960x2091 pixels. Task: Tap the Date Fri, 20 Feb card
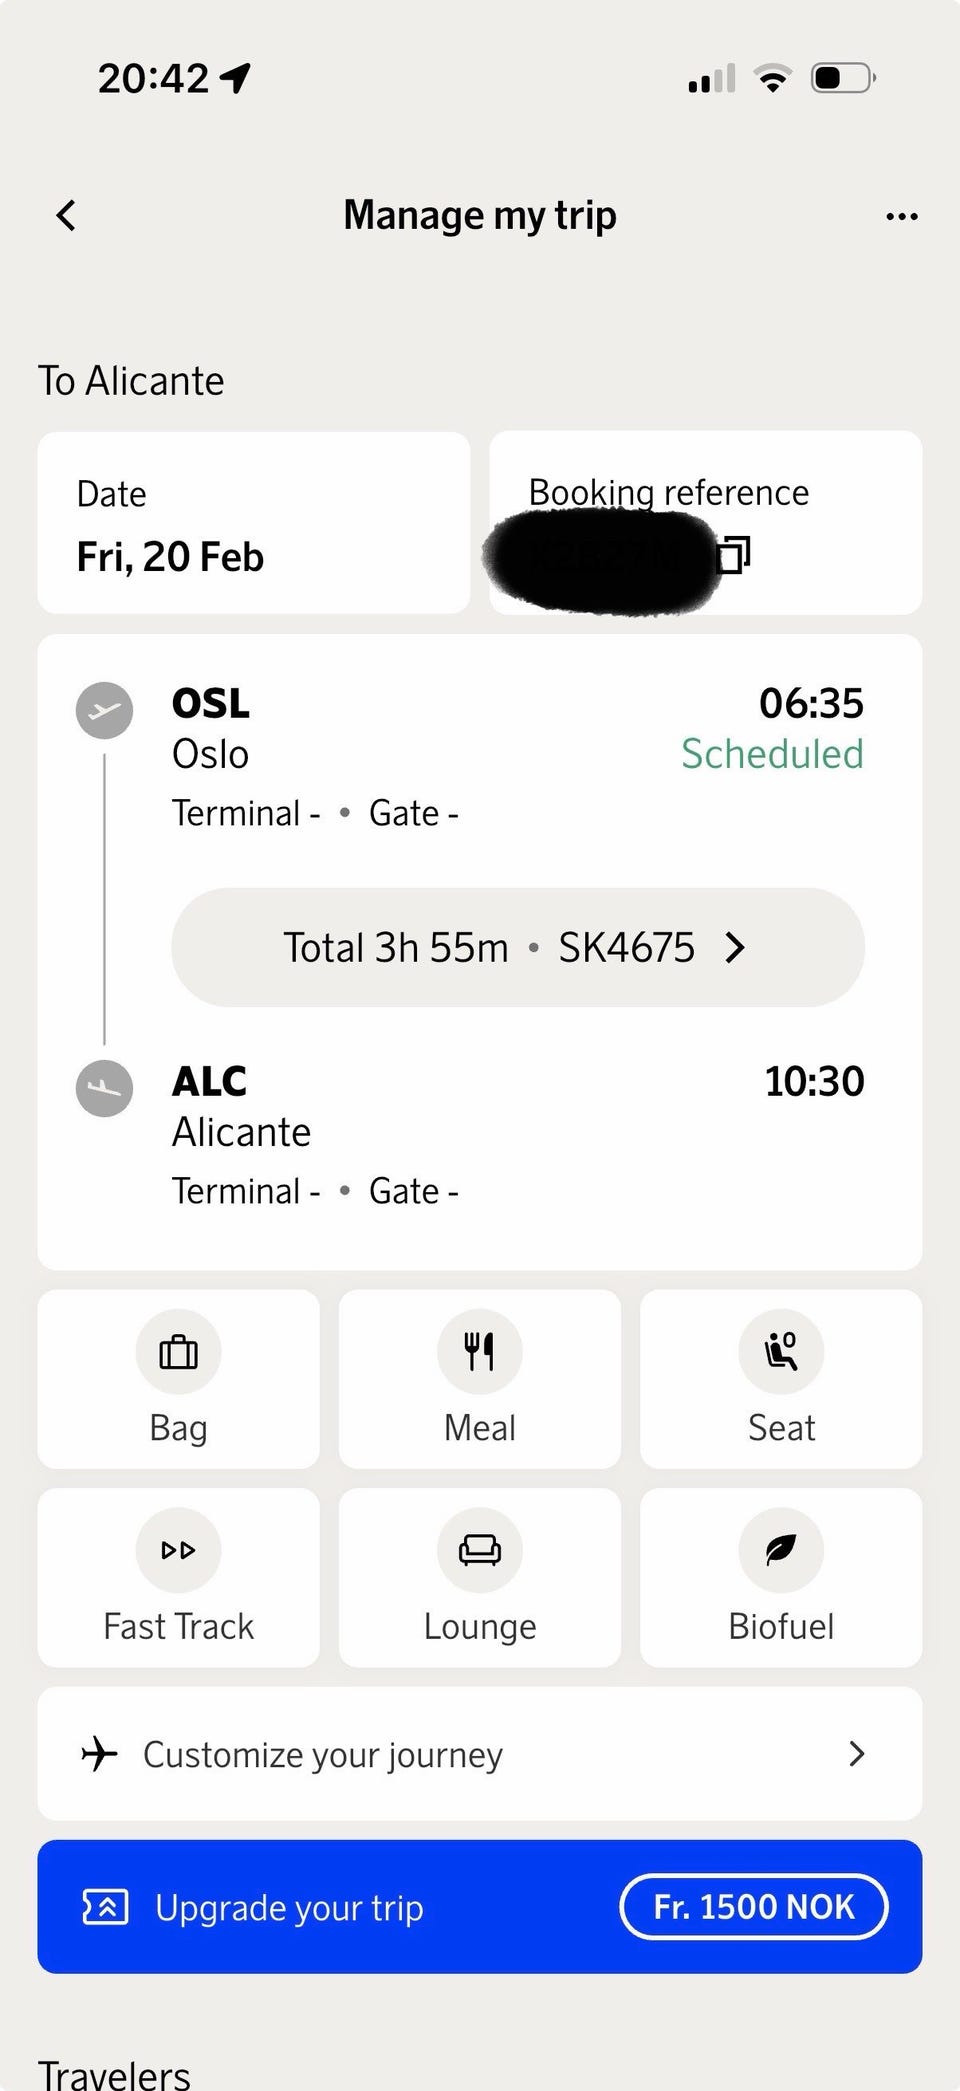coord(253,522)
